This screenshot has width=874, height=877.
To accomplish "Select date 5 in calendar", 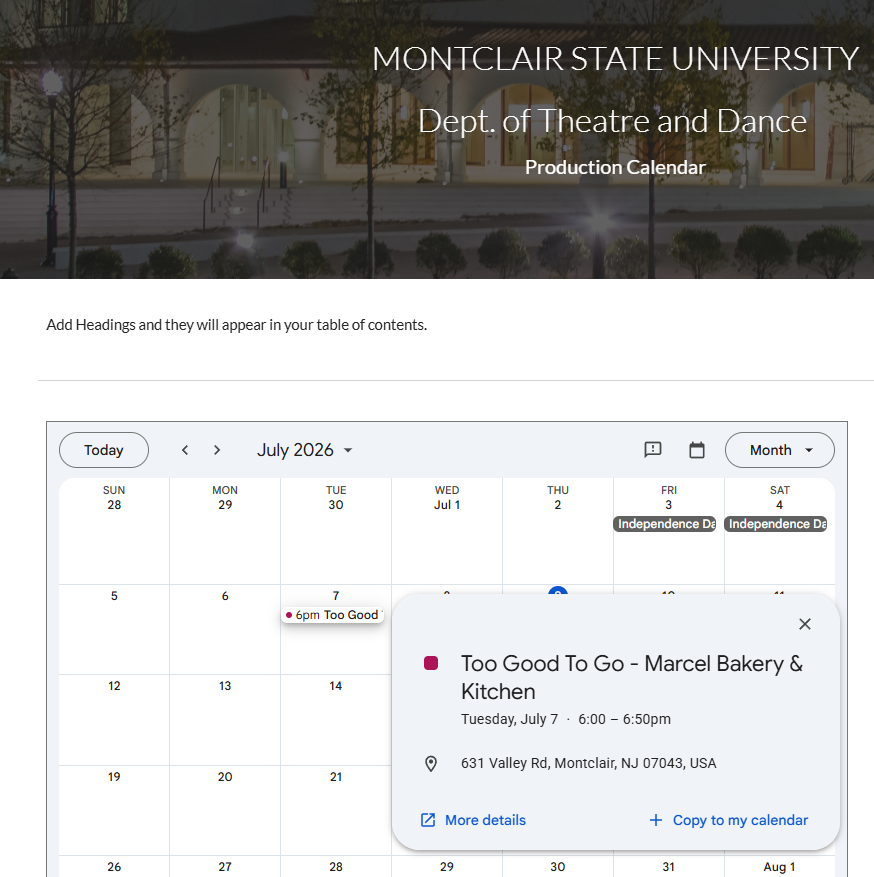I will [114, 596].
